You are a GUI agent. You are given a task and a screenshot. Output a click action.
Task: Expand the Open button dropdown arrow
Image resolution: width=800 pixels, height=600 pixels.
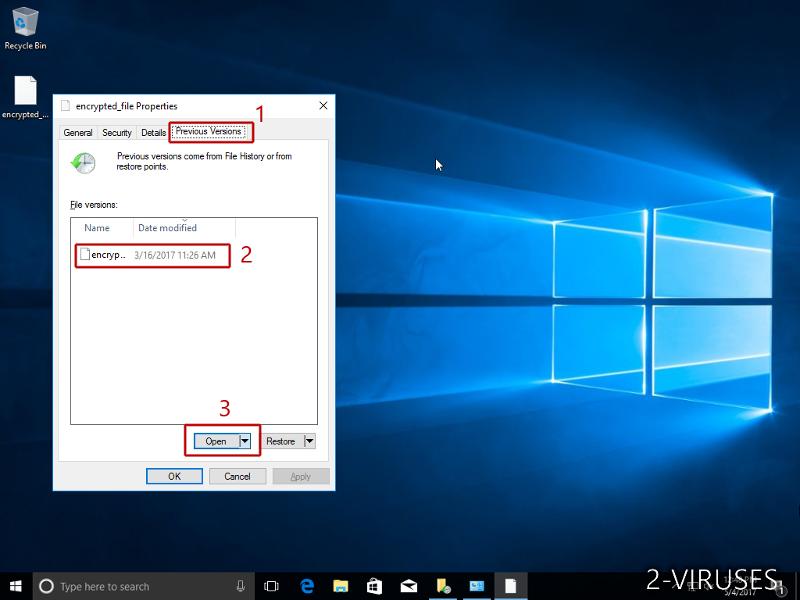click(244, 441)
